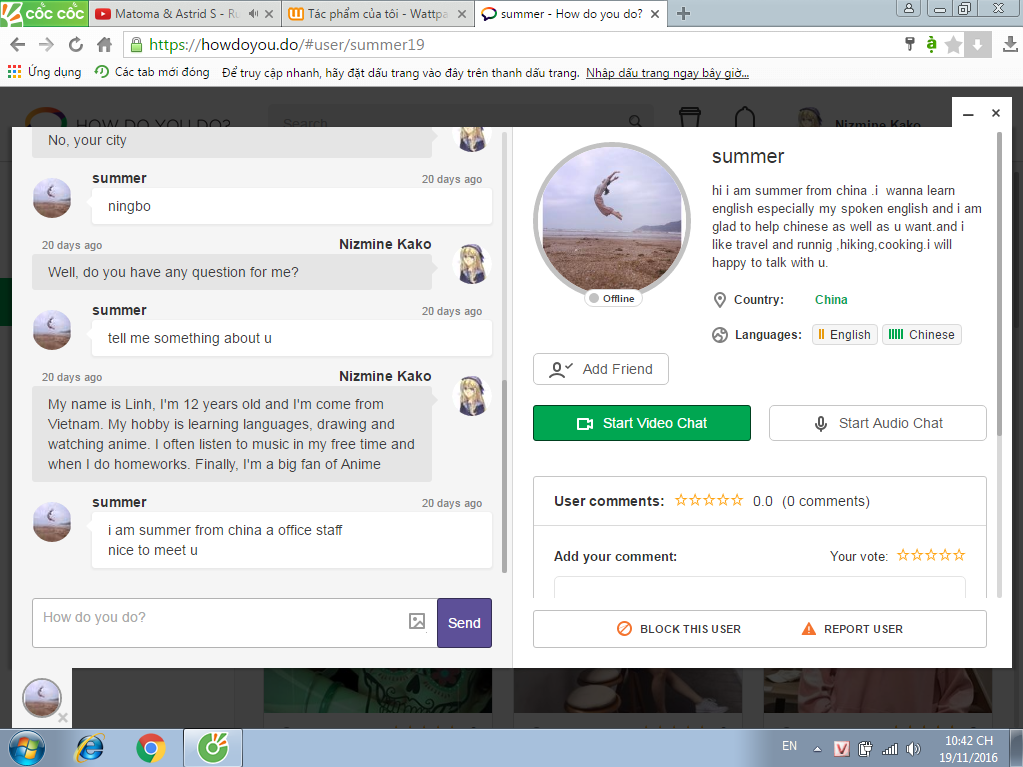The width and height of the screenshot is (1023, 767).
Task: Bookmark this page with star icon
Action: (953, 45)
